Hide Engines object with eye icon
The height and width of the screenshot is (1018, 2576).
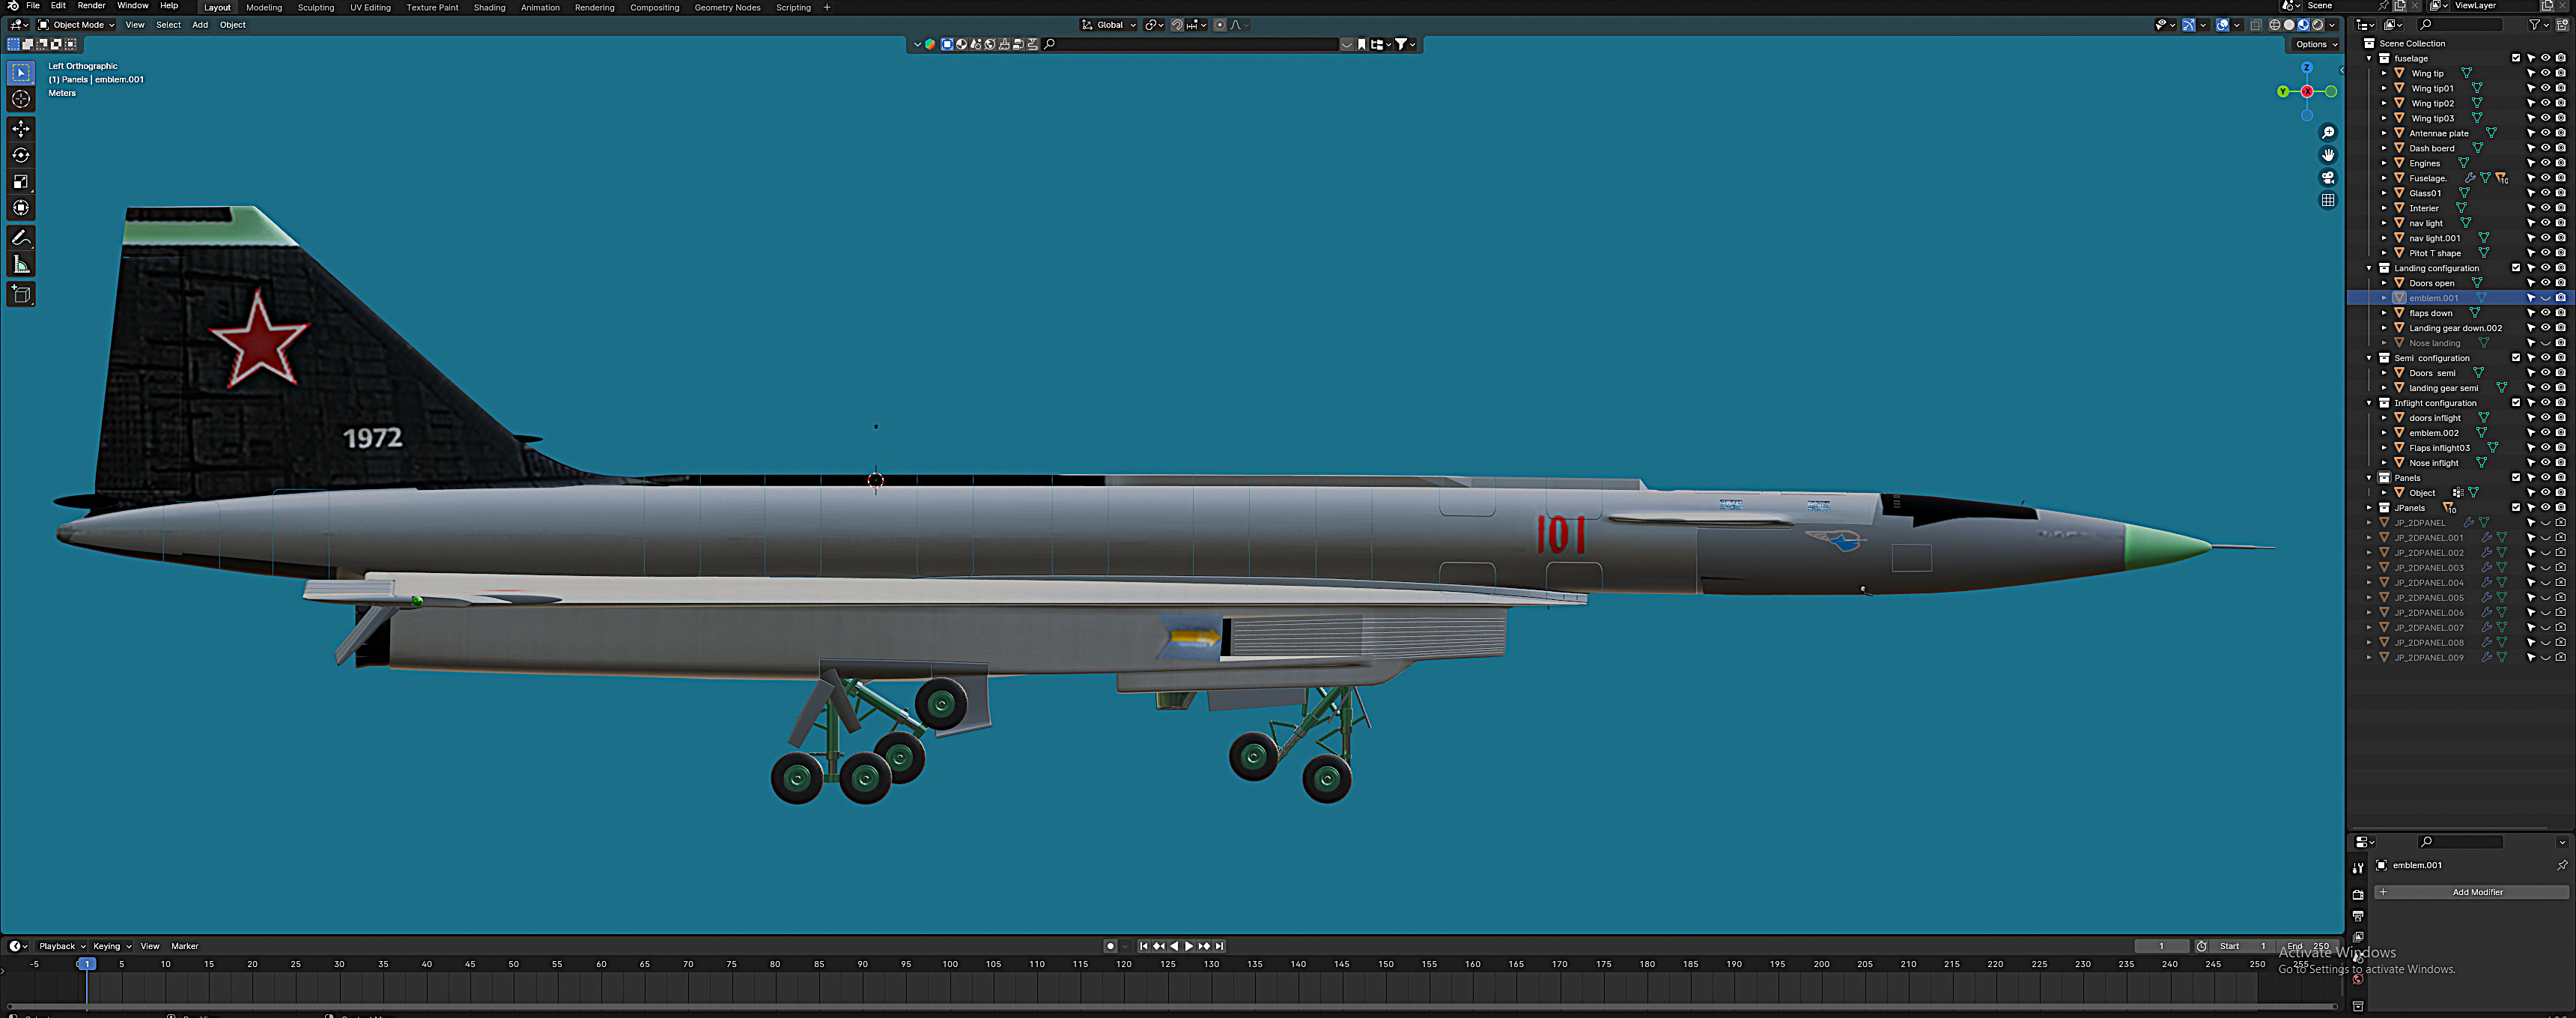coord(2546,163)
